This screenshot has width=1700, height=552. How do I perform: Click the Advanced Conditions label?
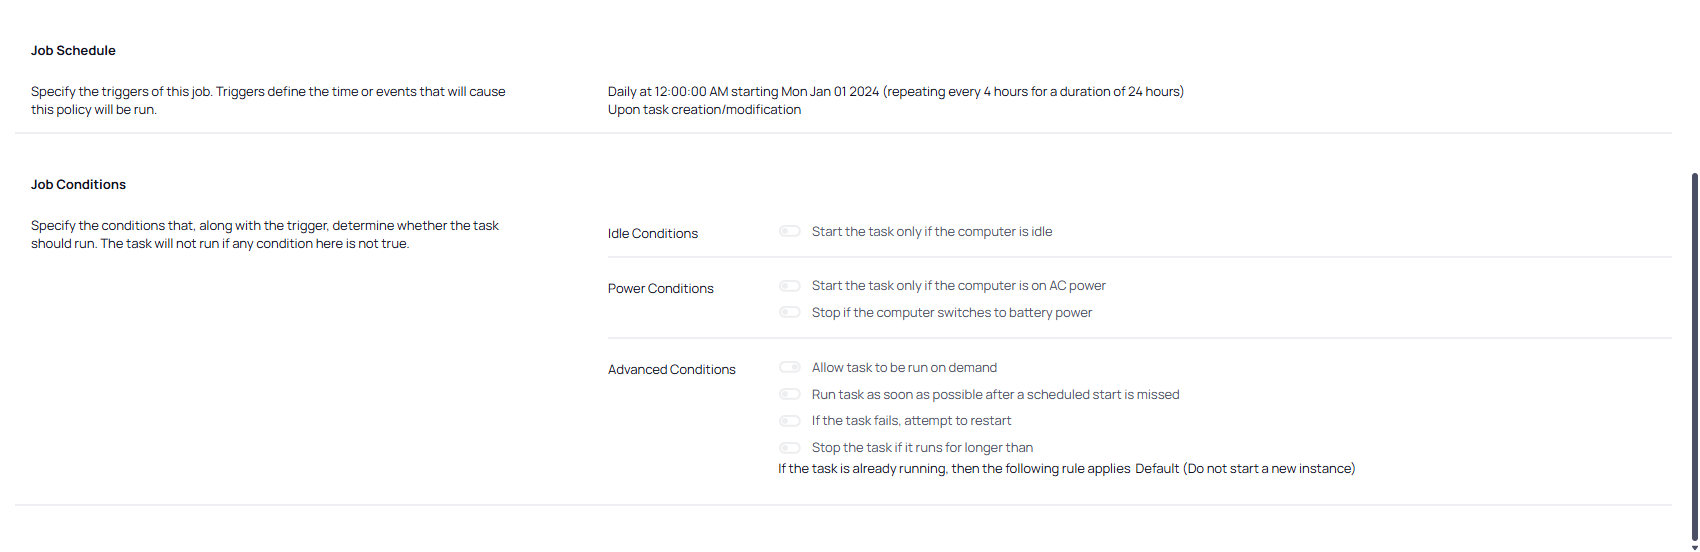pos(672,370)
